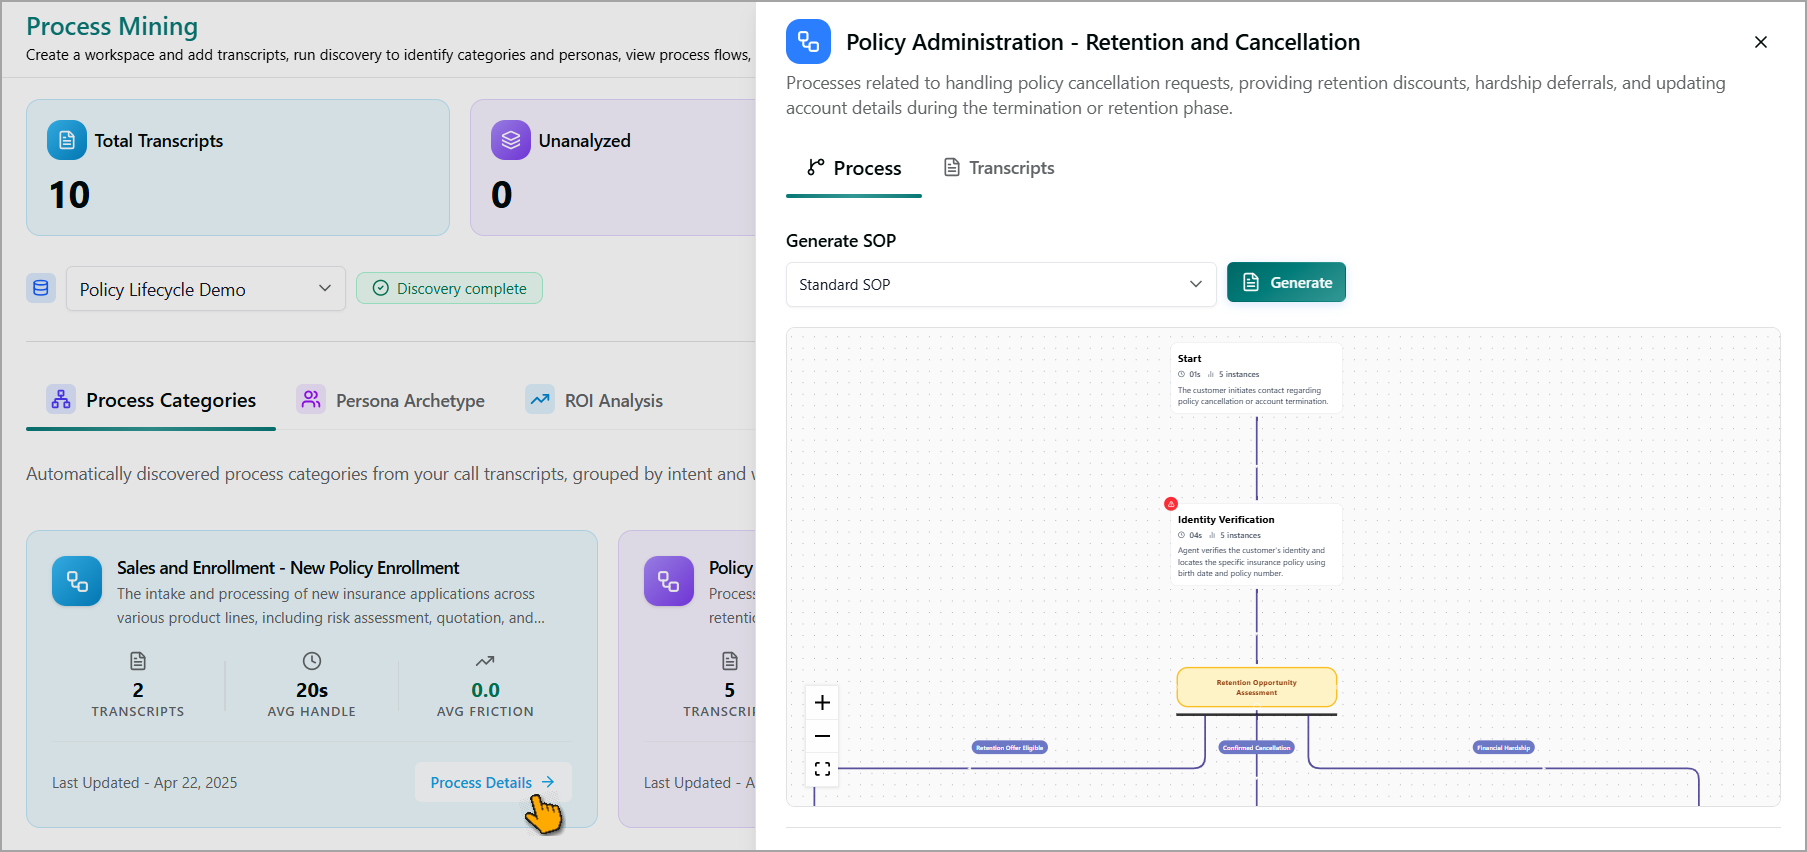1807x852 pixels.
Task: Click the document icon above 5 transcripts
Action: [730, 661]
